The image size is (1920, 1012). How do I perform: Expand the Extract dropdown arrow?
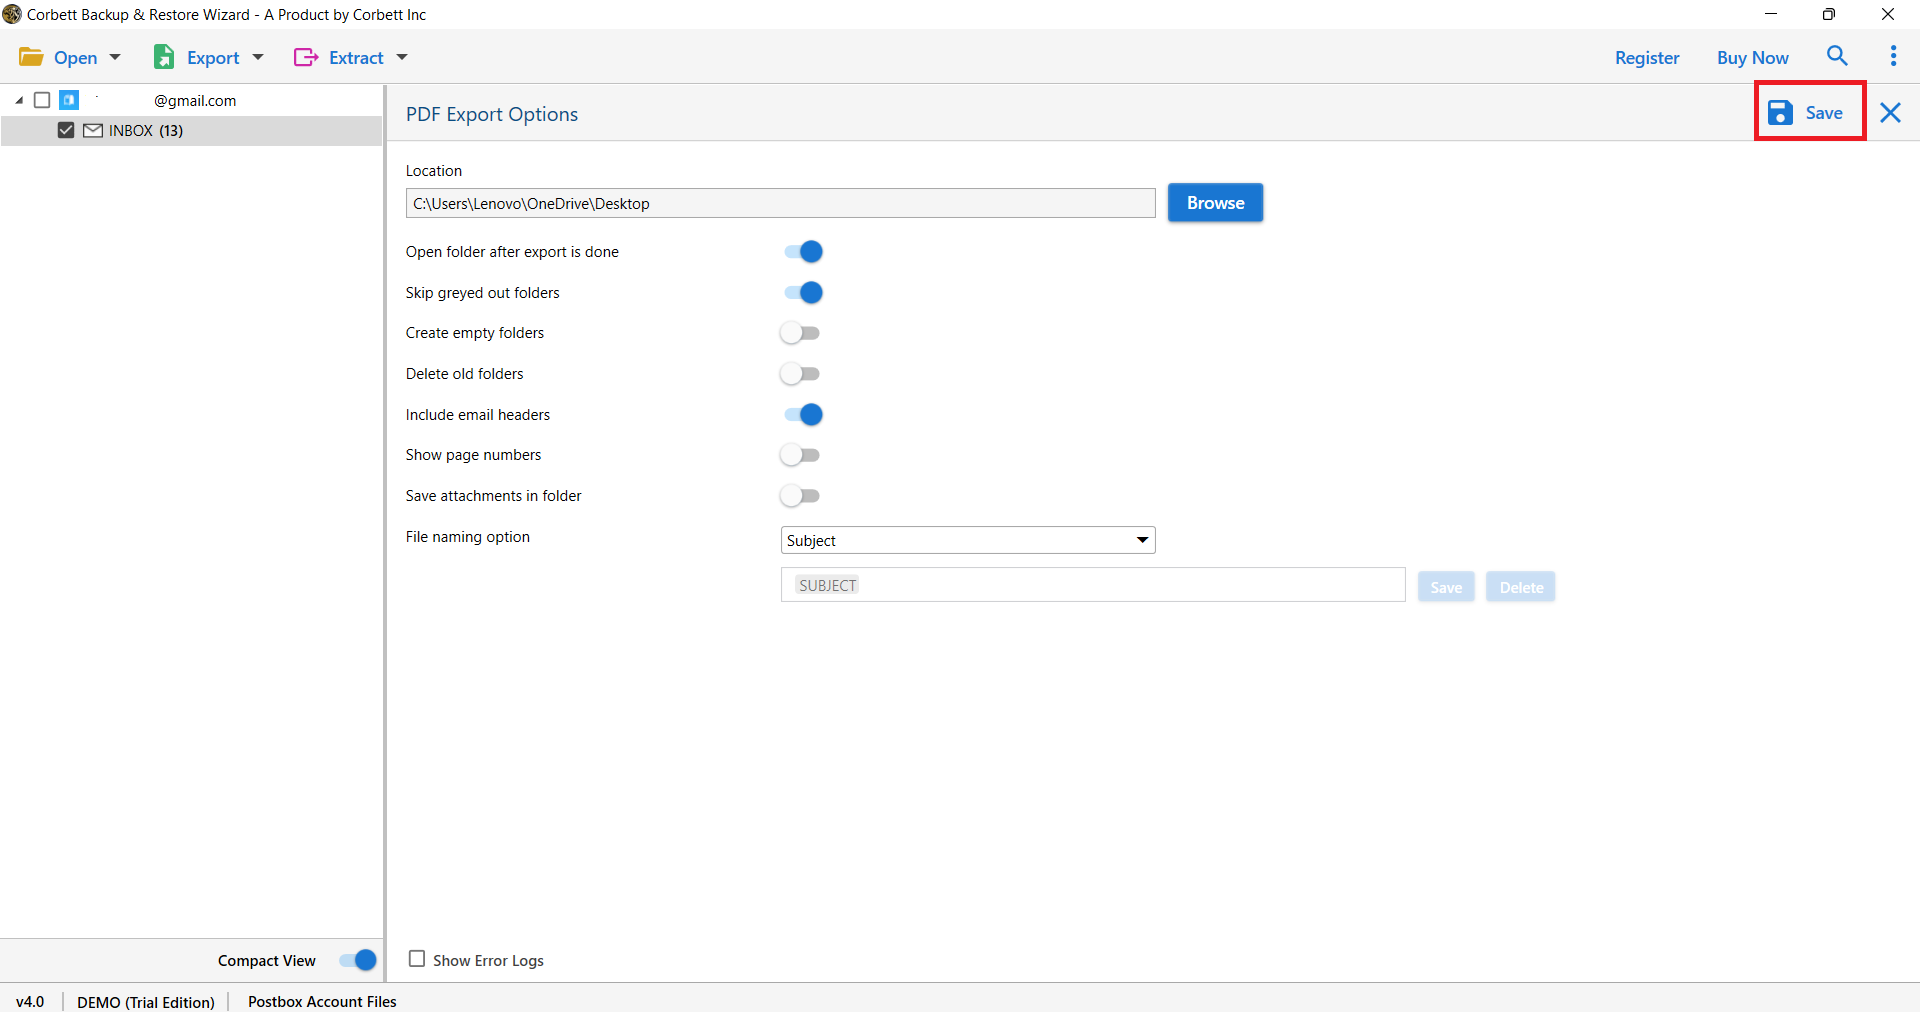point(402,57)
